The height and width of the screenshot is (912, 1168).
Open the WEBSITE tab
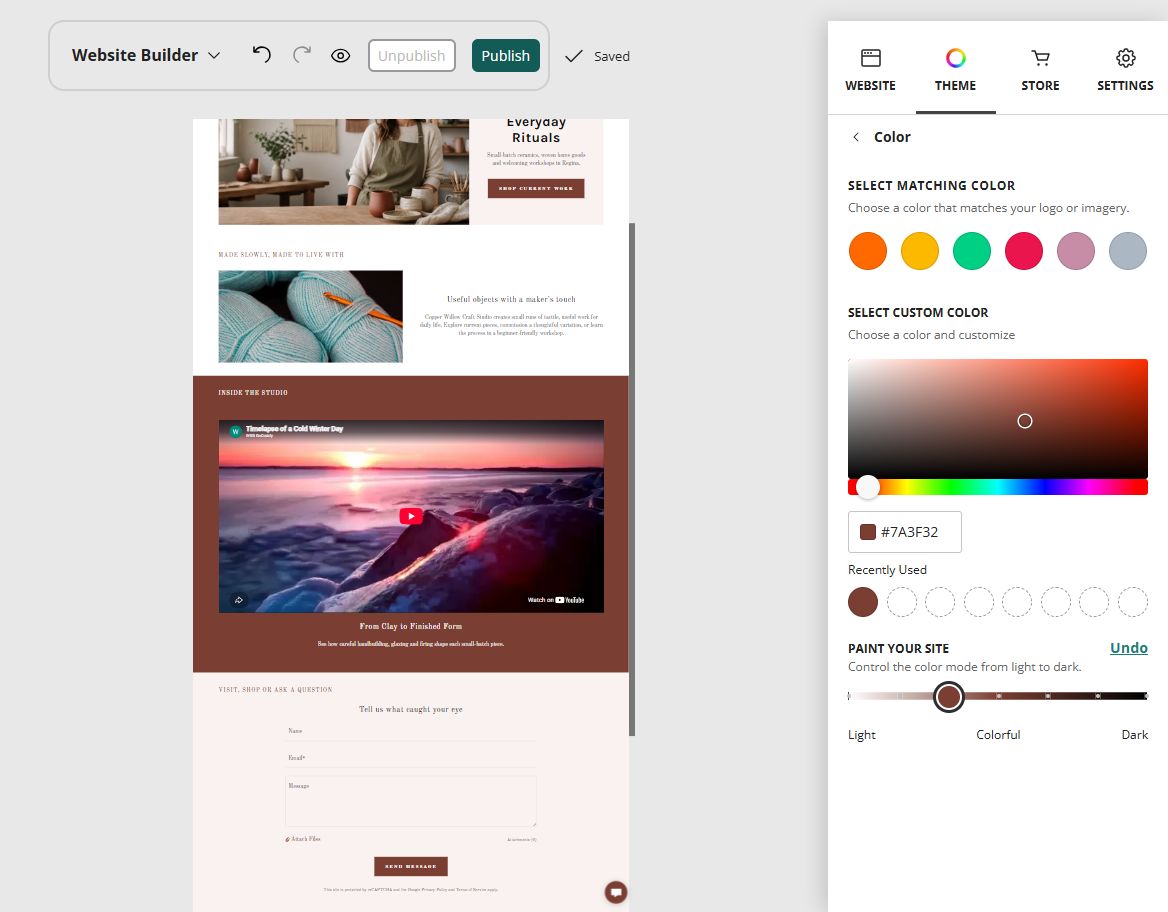(x=870, y=70)
